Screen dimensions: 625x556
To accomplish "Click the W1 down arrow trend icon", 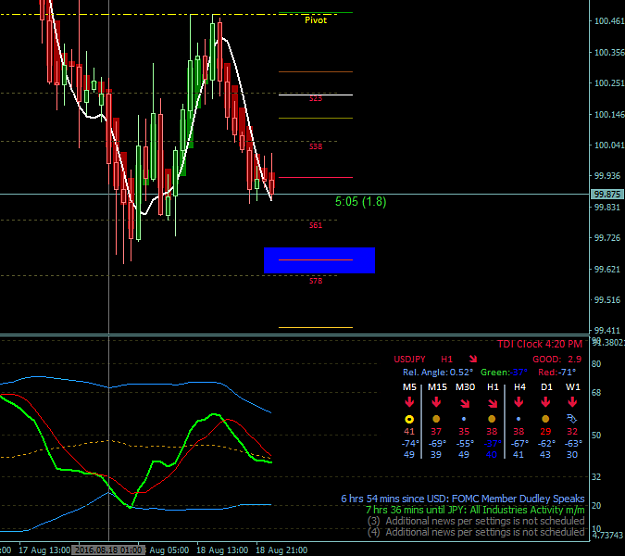I will click(x=572, y=402).
